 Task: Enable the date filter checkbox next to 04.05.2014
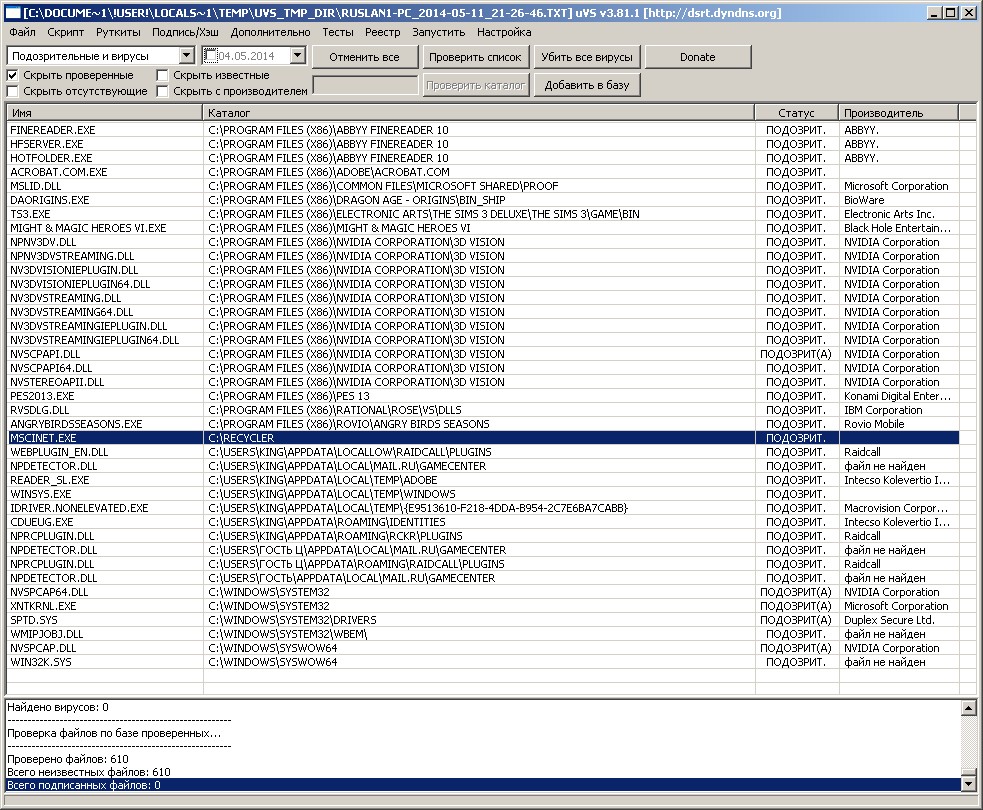click(x=211, y=56)
